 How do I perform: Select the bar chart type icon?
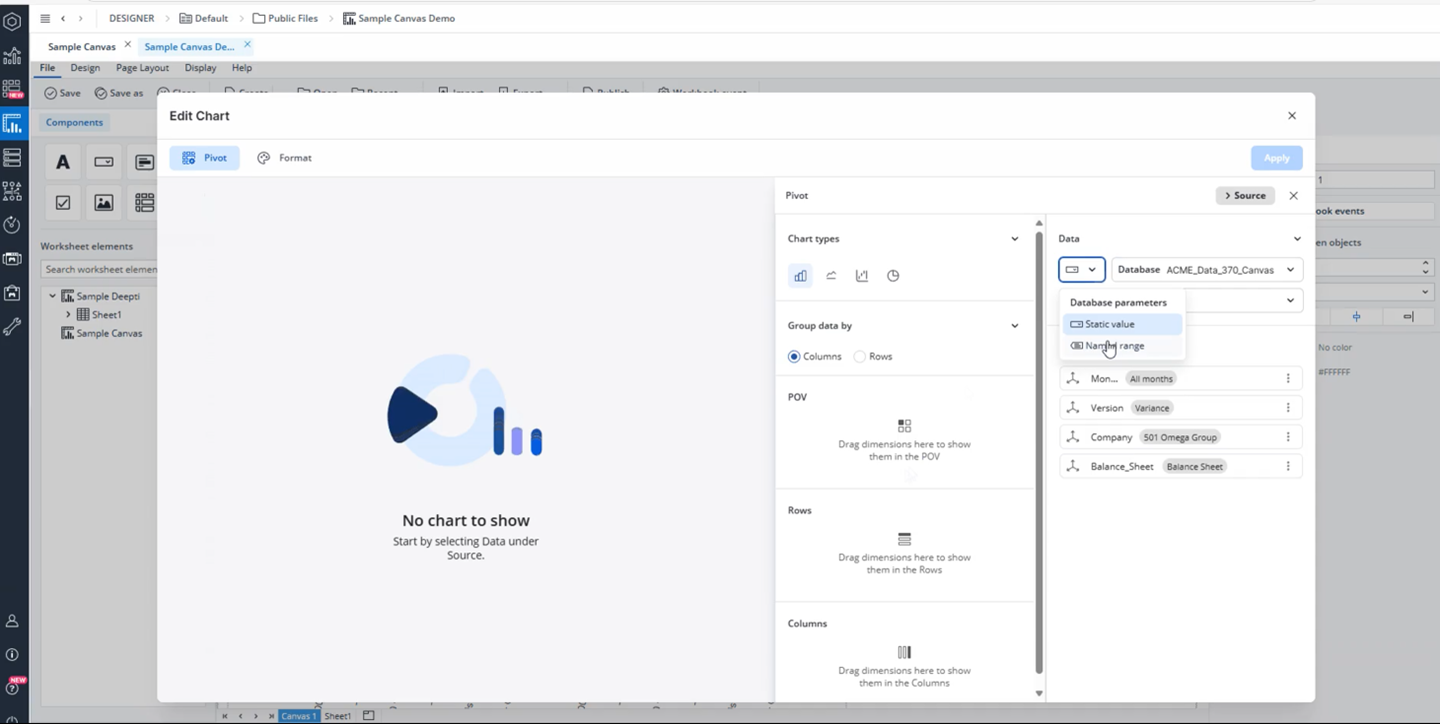pyautogui.click(x=800, y=276)
